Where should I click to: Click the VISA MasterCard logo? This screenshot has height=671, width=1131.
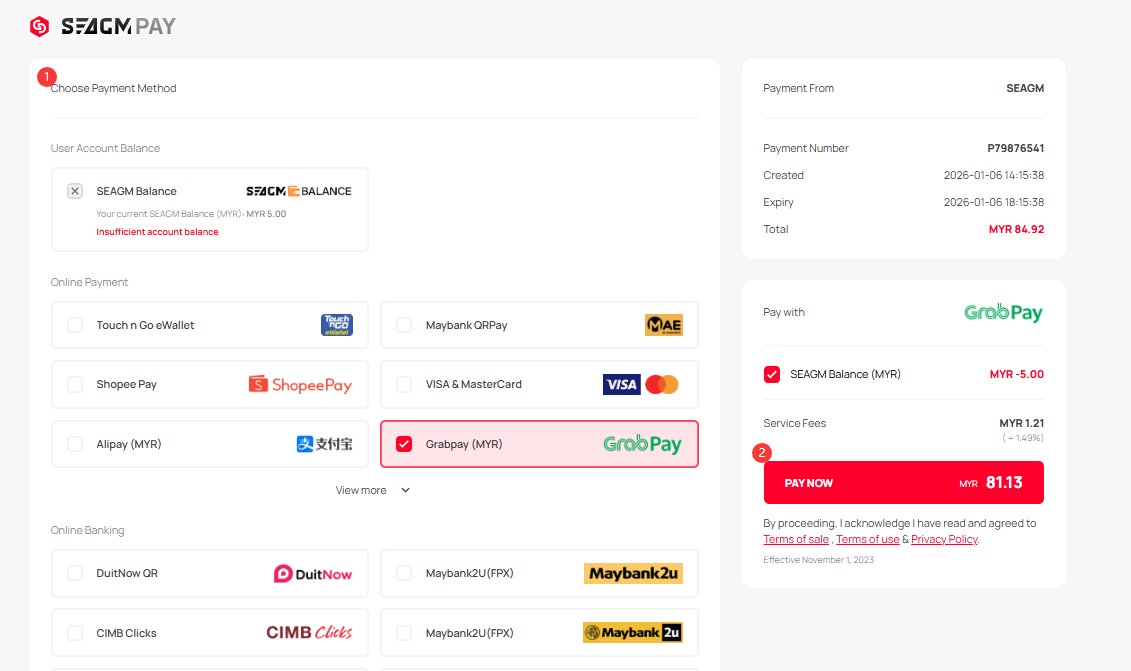(640, 385)
